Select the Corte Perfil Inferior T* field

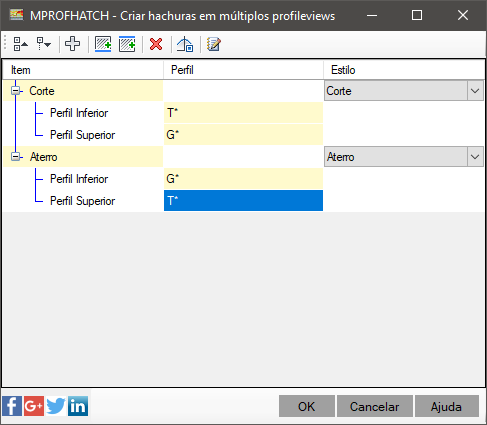coord(243,113)
